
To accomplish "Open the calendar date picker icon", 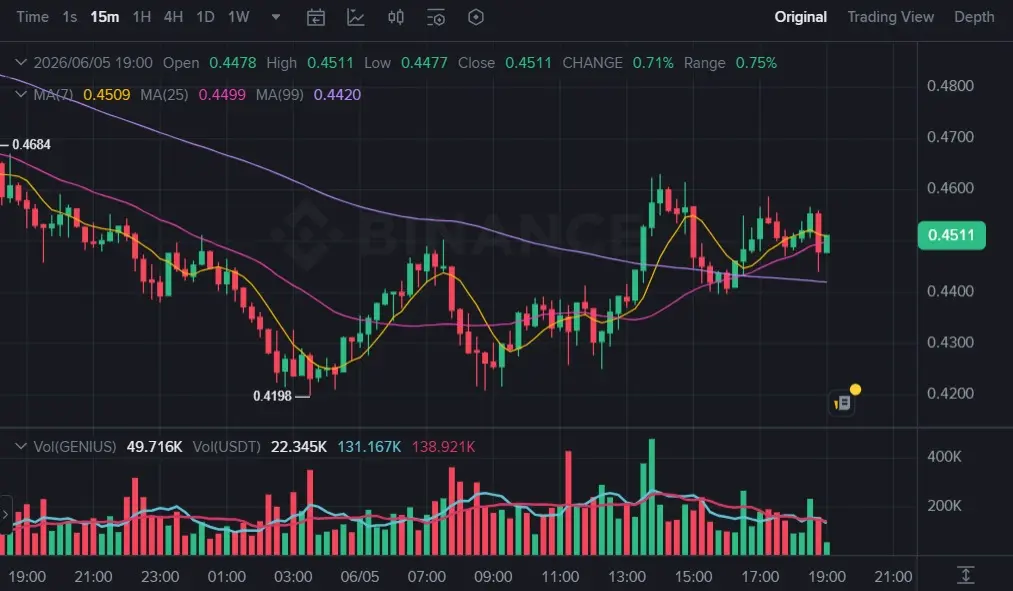I will click(x=315, y=17).
